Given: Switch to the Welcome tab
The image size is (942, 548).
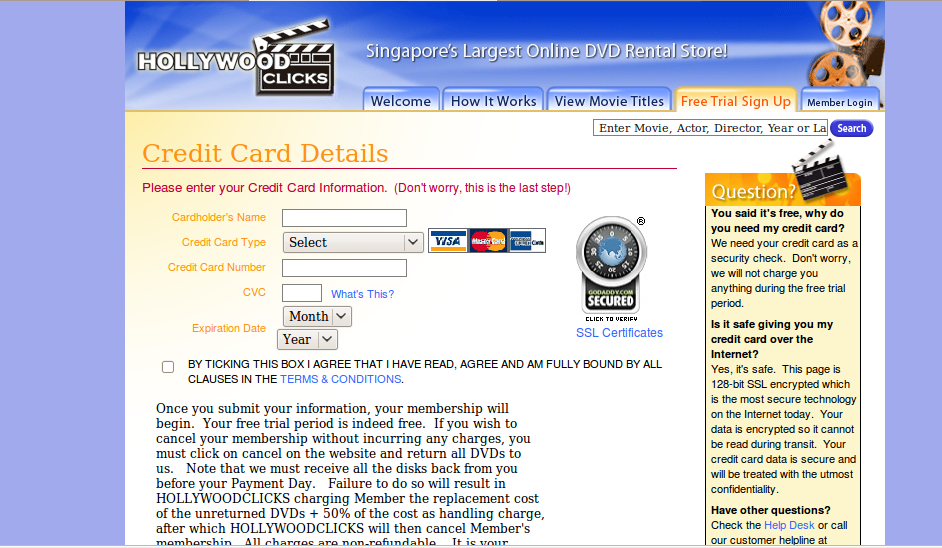Looking at the screenshot, I should [x=400, y=101].
